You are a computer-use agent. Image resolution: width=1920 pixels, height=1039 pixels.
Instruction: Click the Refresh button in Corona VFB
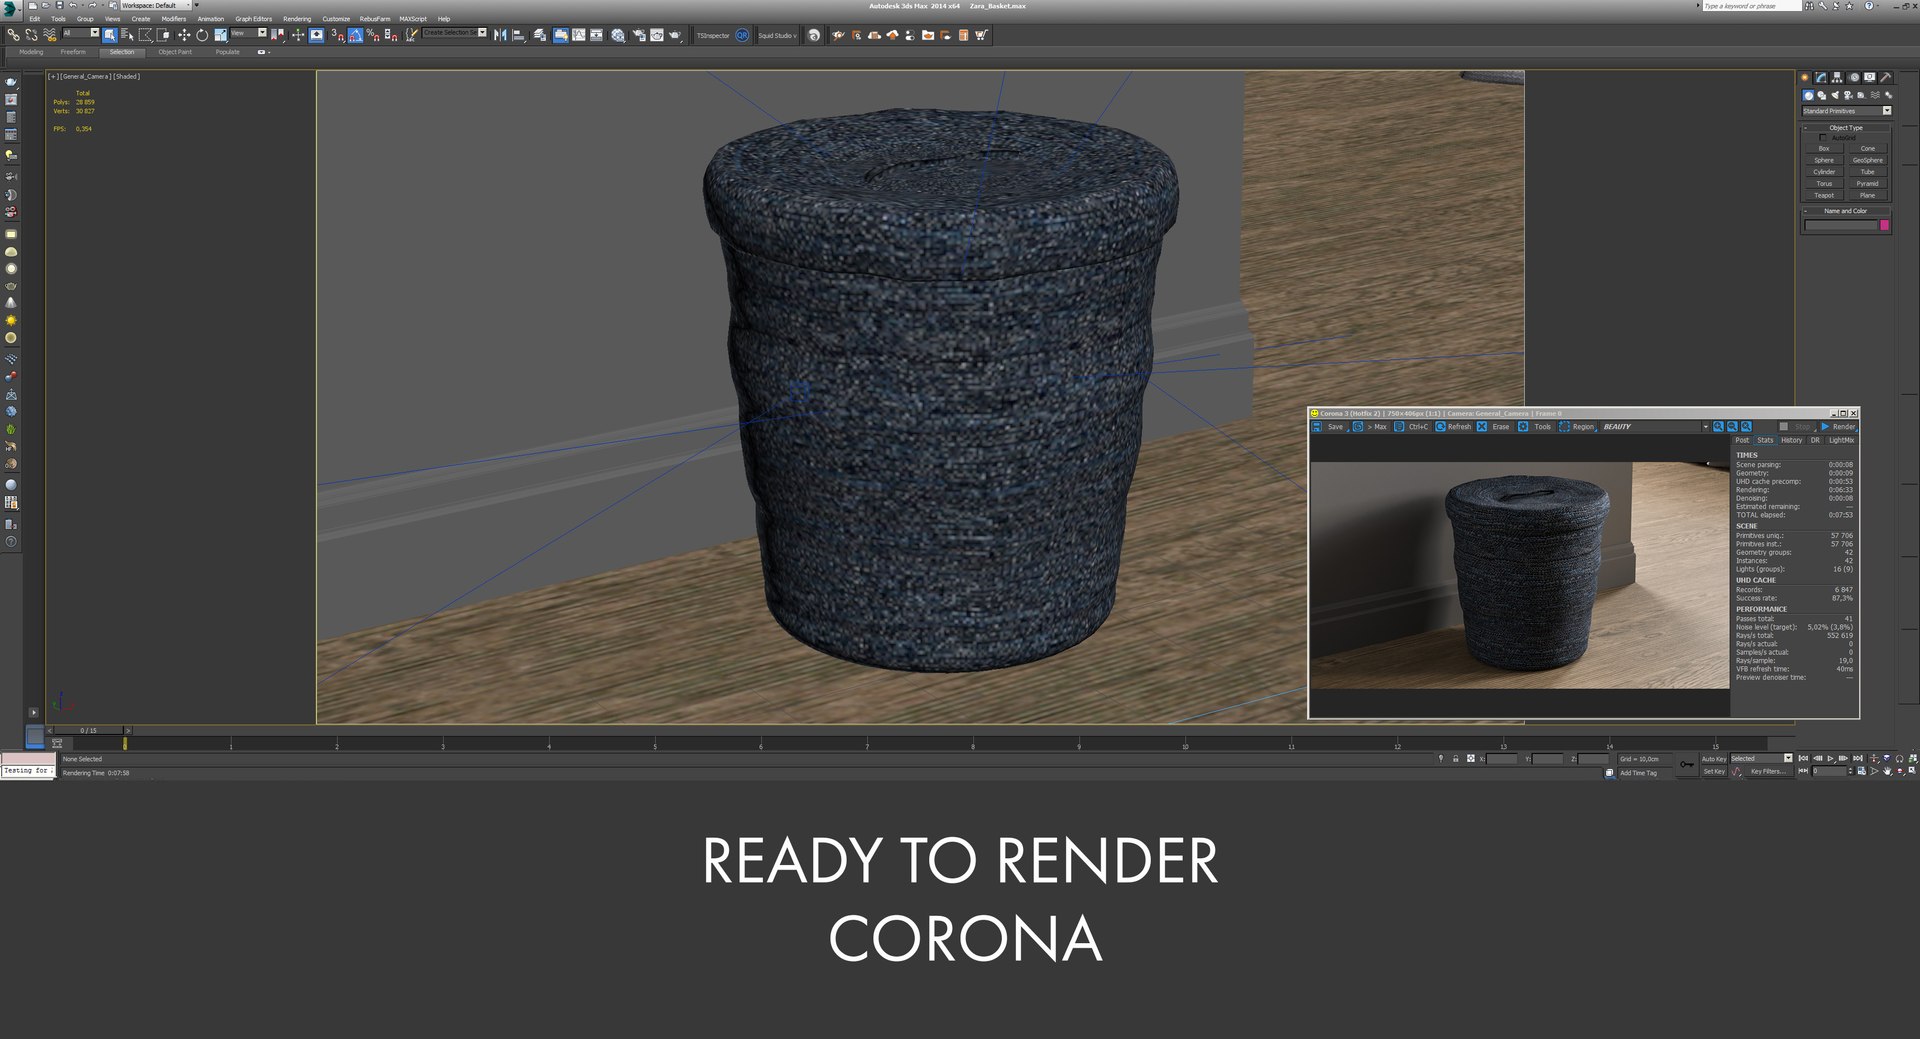(1453, 427)
